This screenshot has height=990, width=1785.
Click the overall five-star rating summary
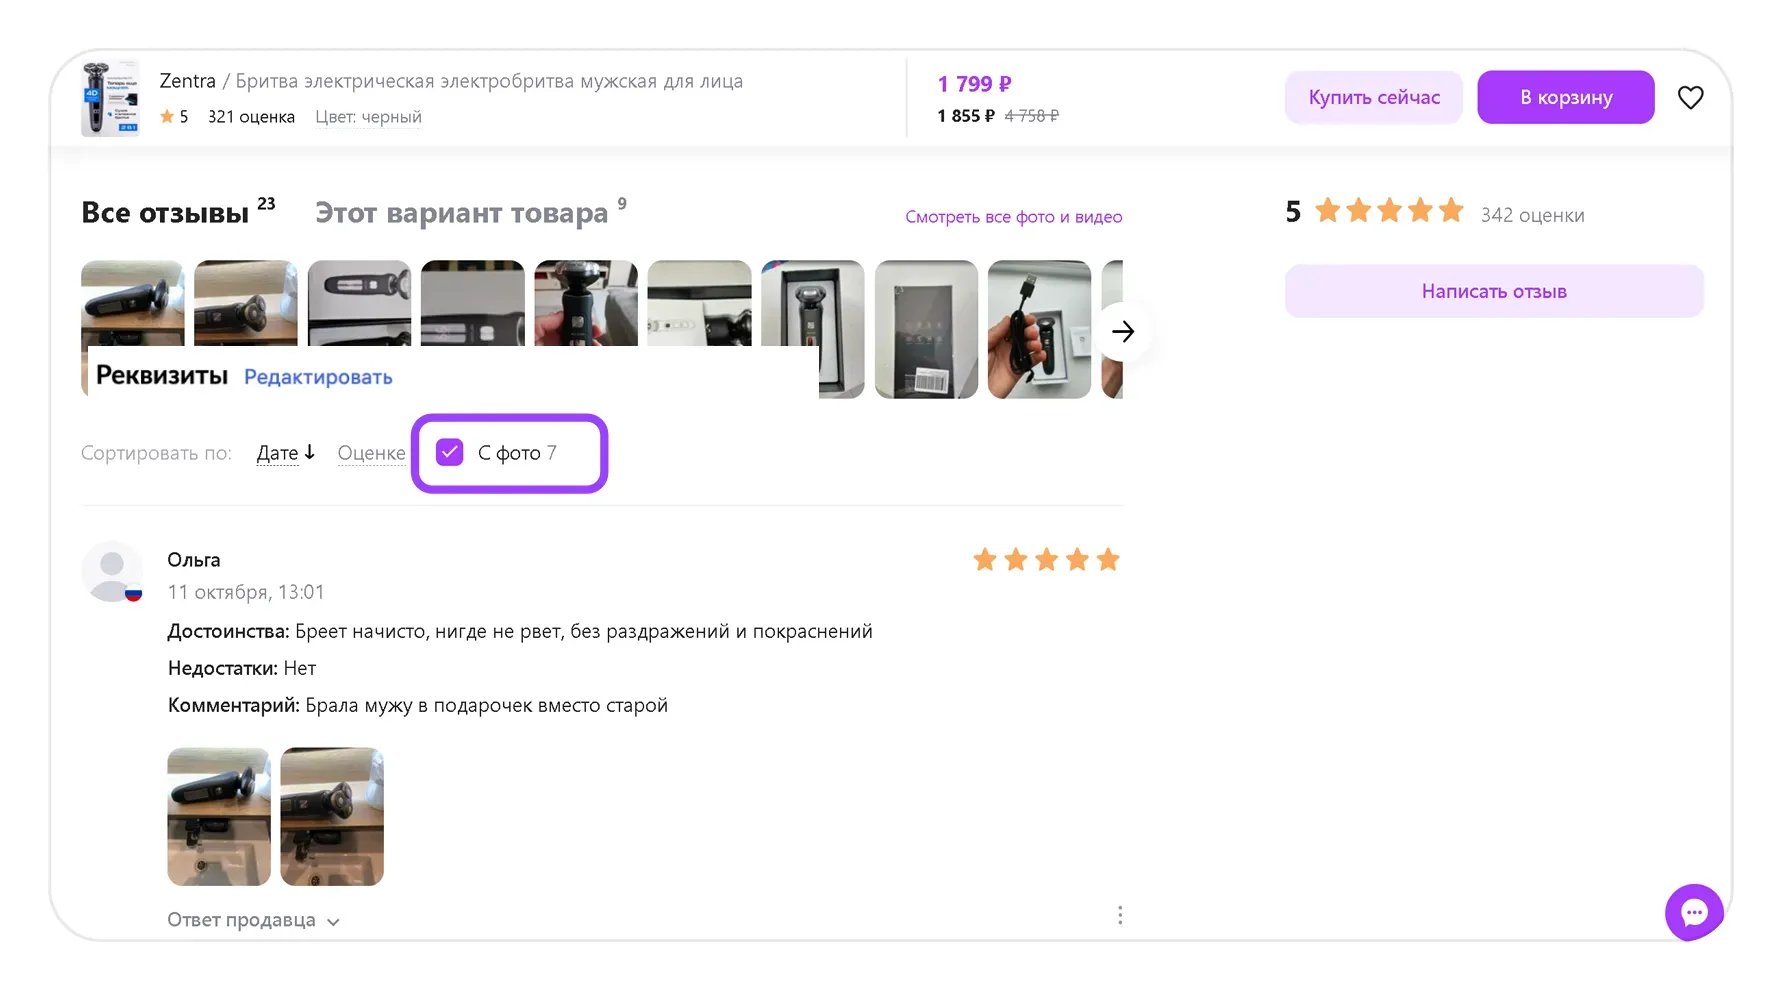pyautogui.click(x=1389, y=211)
